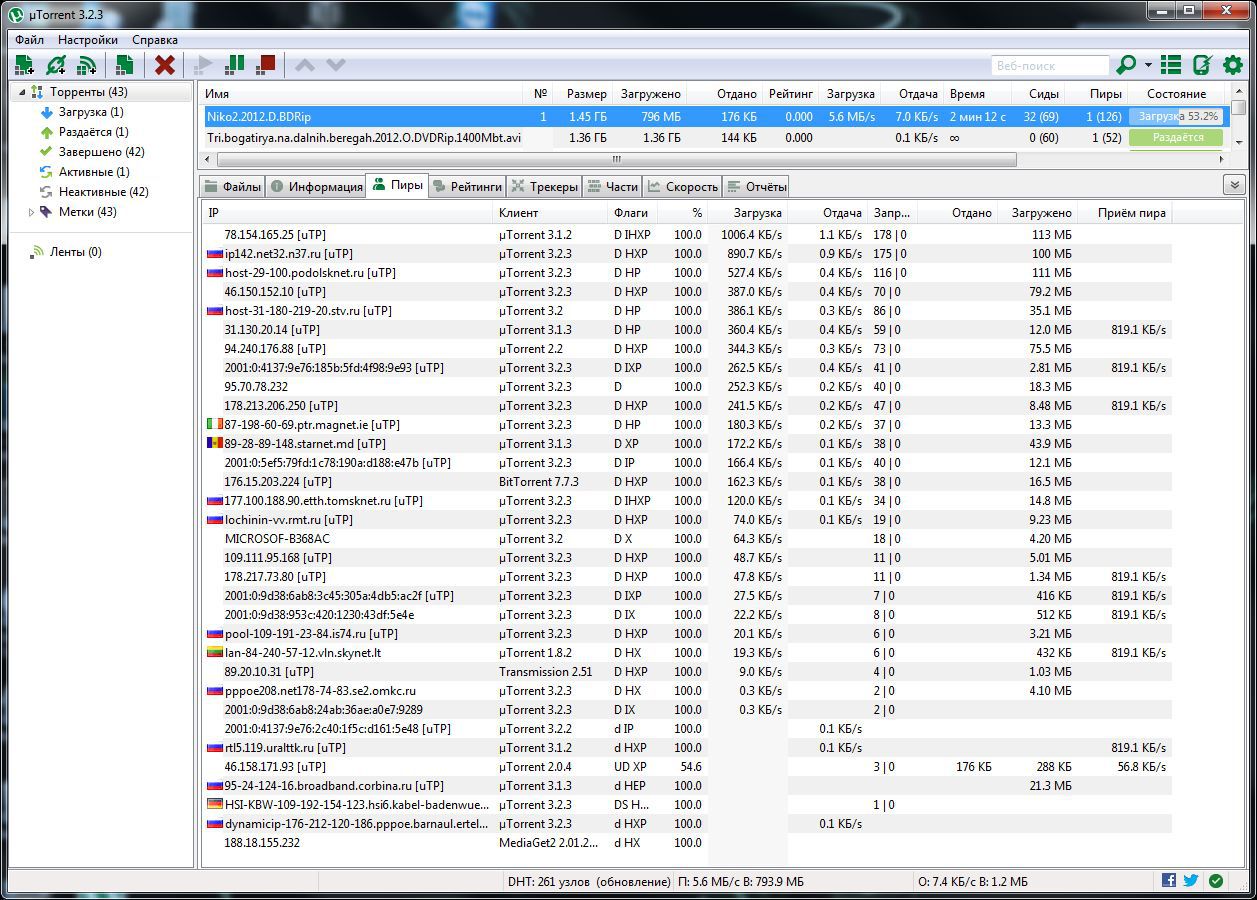The height and width of the screenshot is (900, 1257).
Task: Switch to the Информация tab
Action: click(316, 186)
